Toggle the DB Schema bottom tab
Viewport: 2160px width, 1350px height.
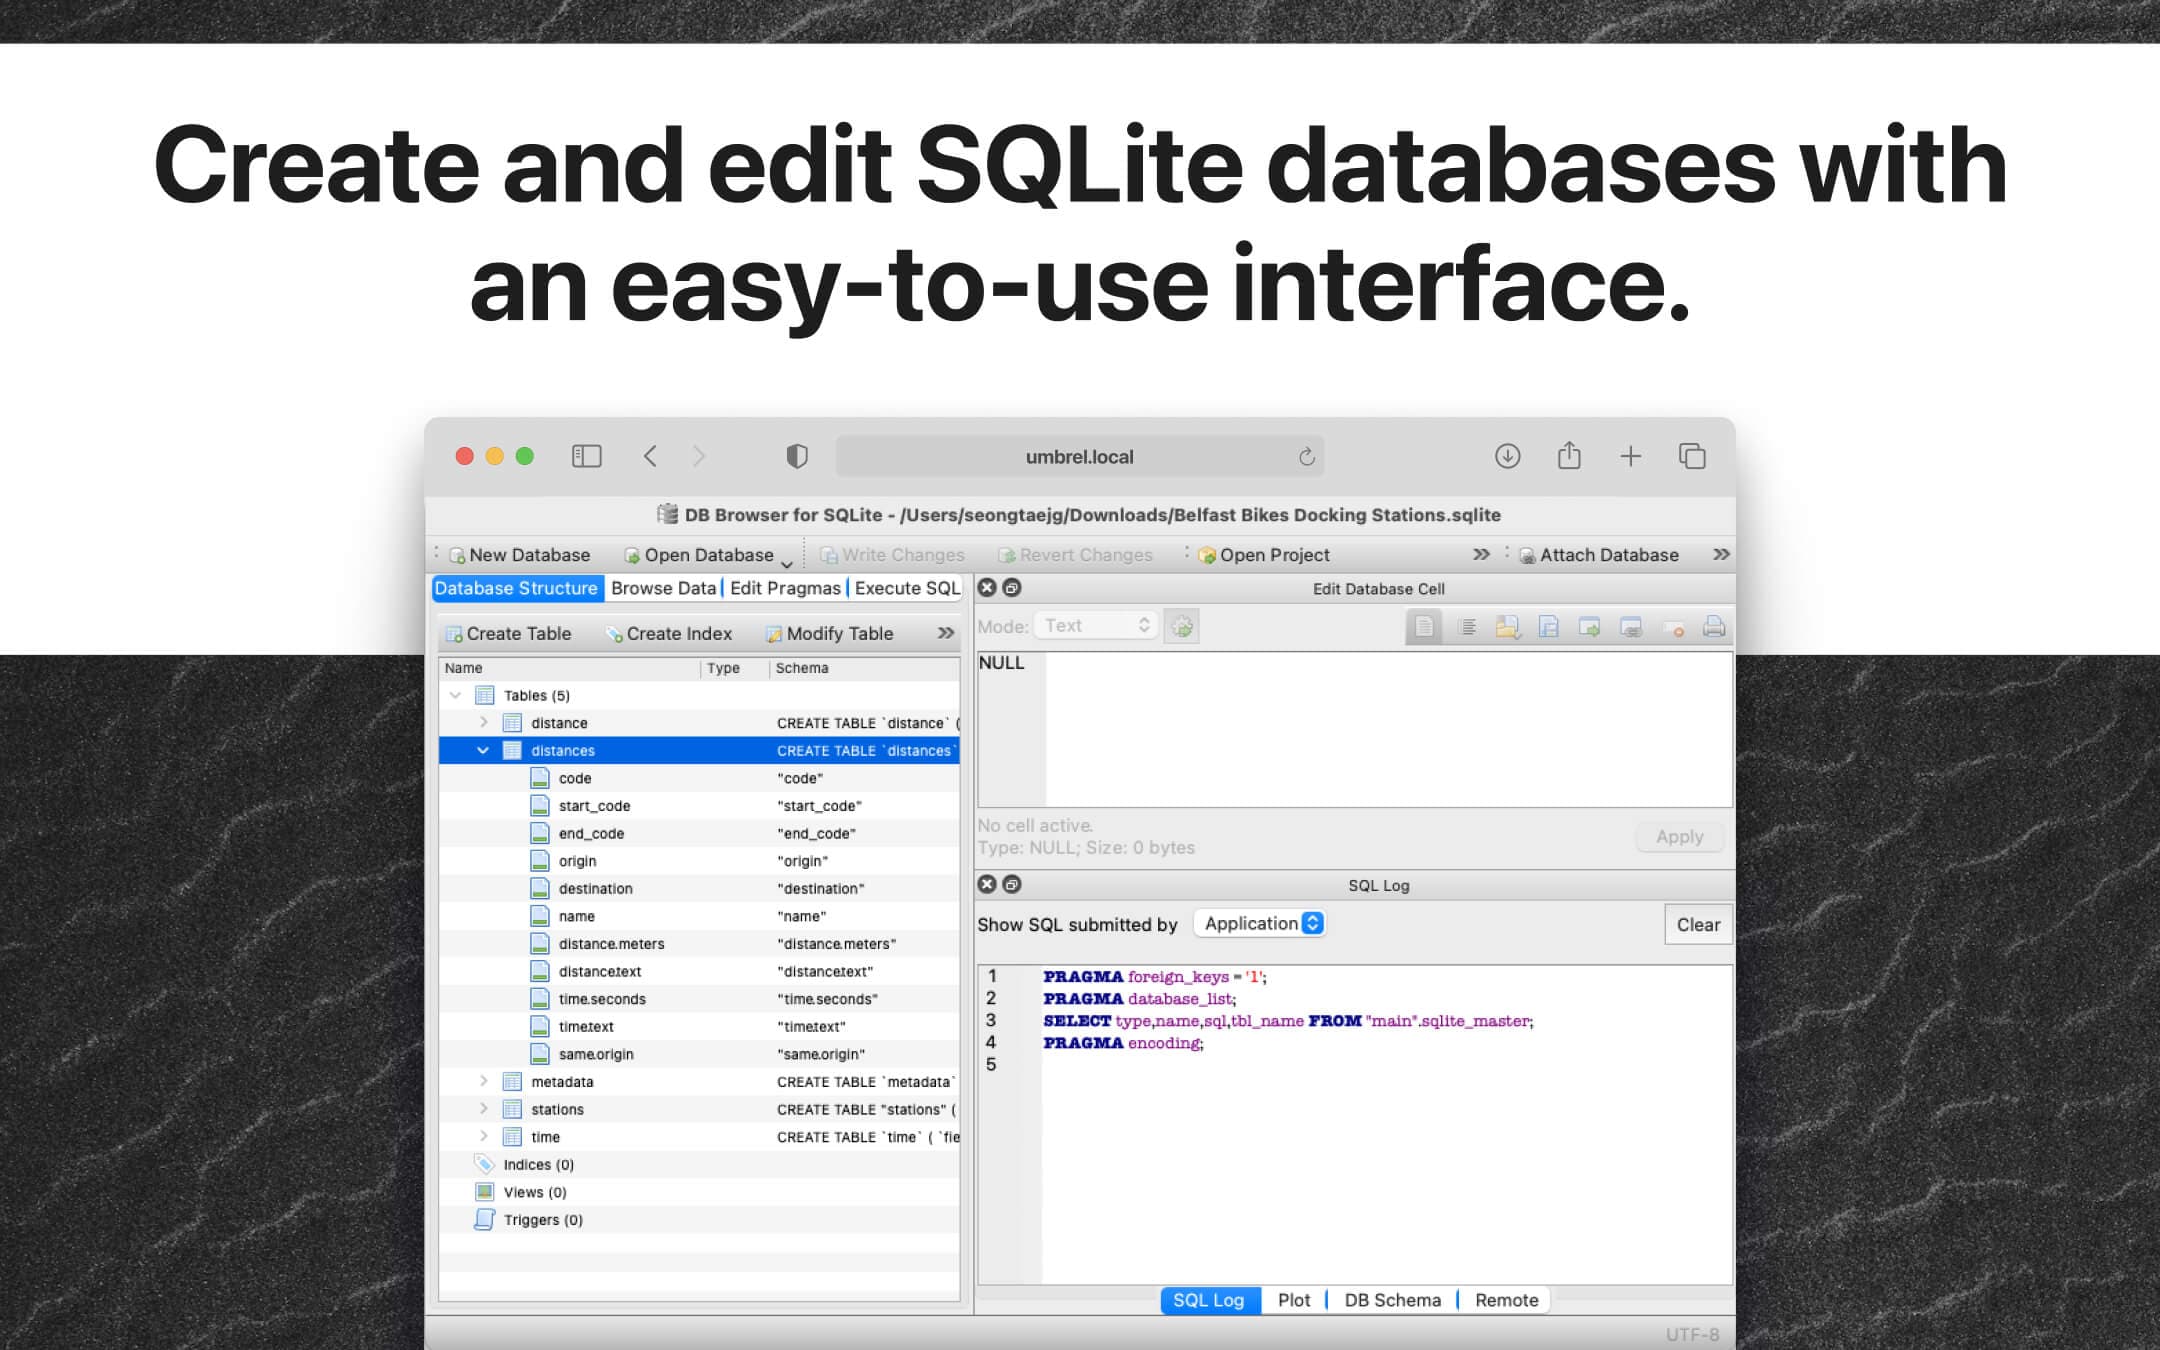[1390, 1299]
